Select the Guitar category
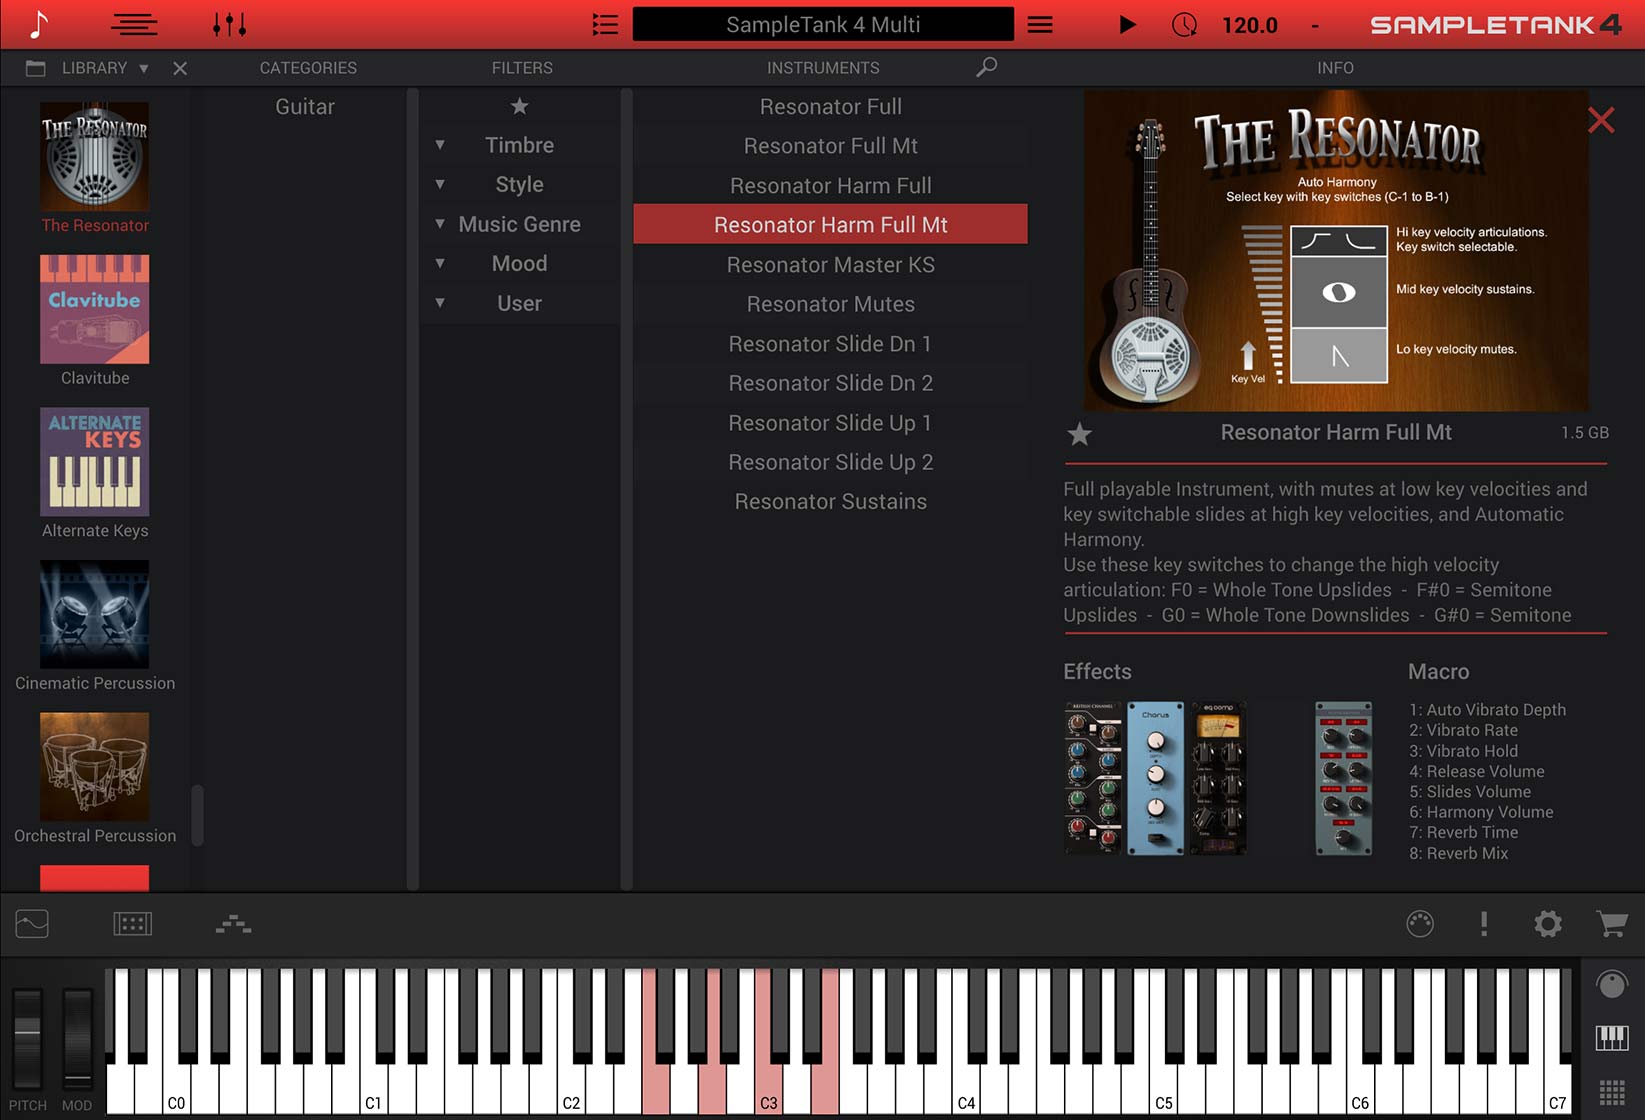 tap(305, 106)
